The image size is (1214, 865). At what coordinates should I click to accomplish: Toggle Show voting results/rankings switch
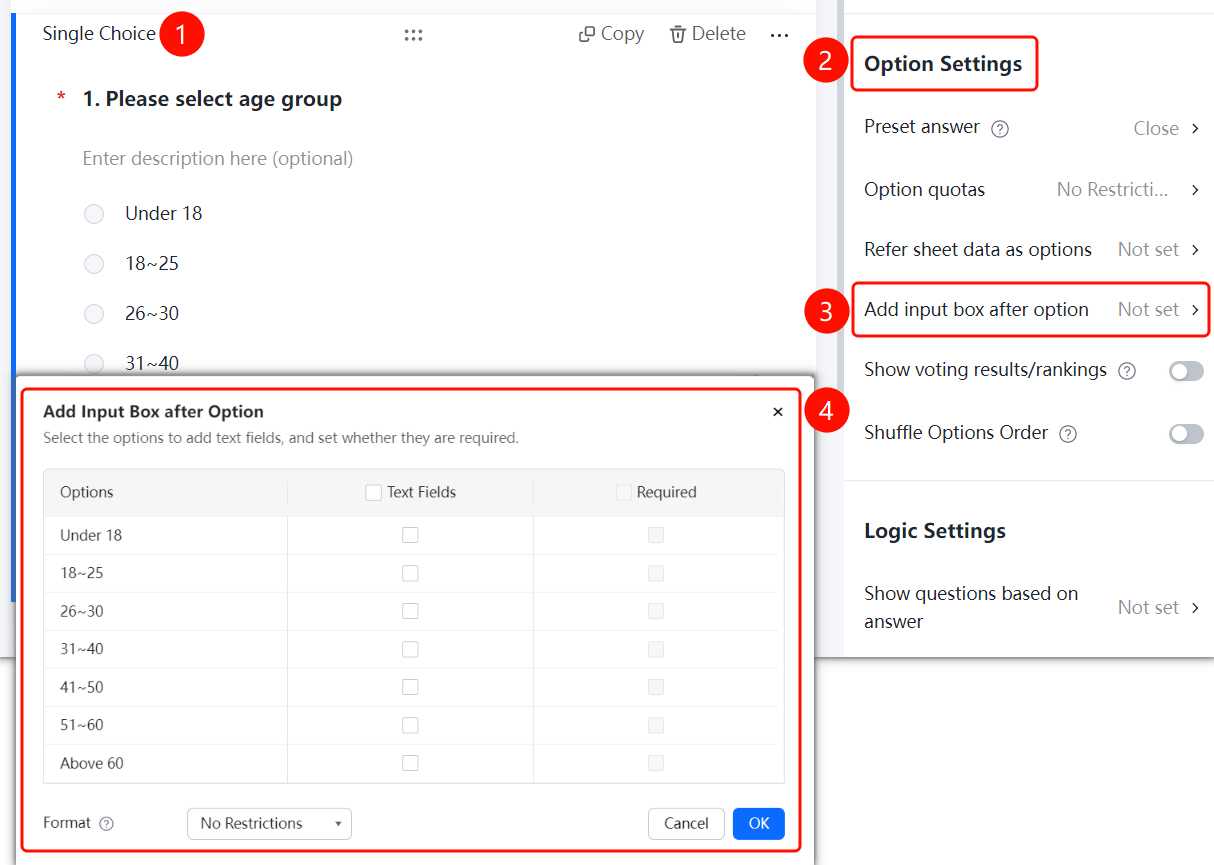(x=1186, y=371)
